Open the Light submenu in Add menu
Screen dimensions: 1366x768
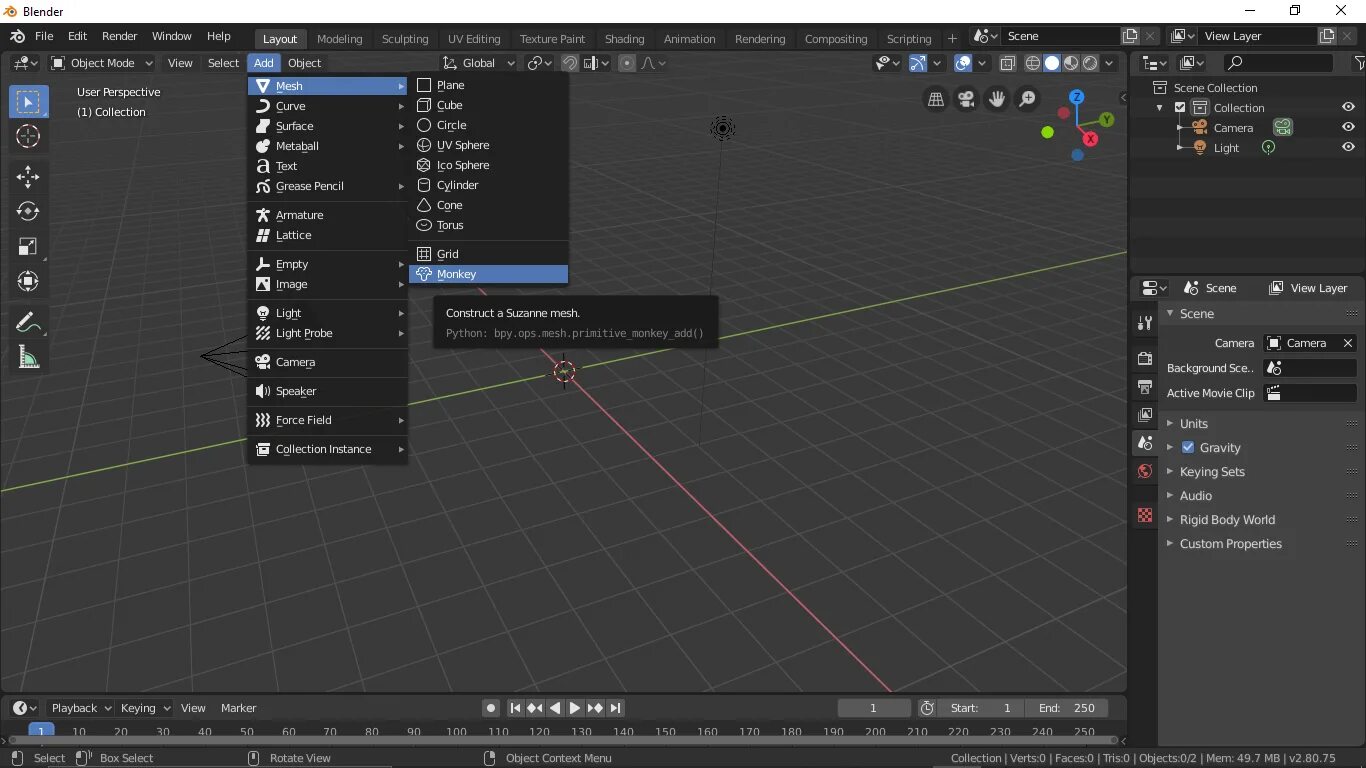coord(328,313)
